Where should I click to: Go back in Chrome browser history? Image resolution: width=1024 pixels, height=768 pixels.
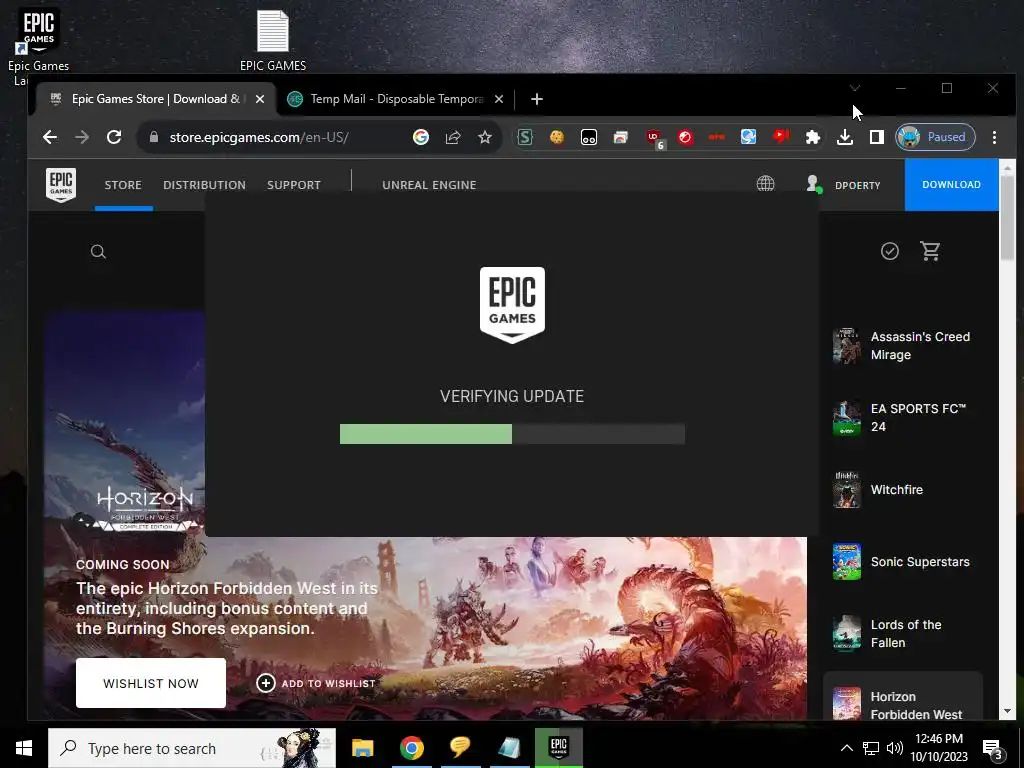click(x=50, y=137)
